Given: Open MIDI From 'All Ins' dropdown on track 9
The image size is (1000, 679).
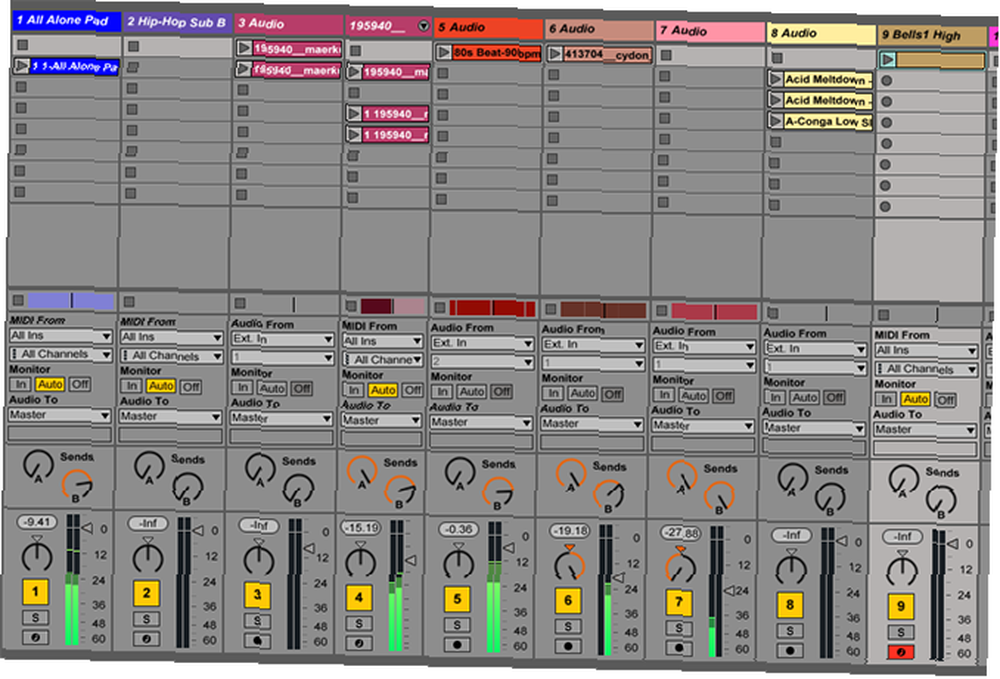Looking at the screenshot, I should [925, 350].
